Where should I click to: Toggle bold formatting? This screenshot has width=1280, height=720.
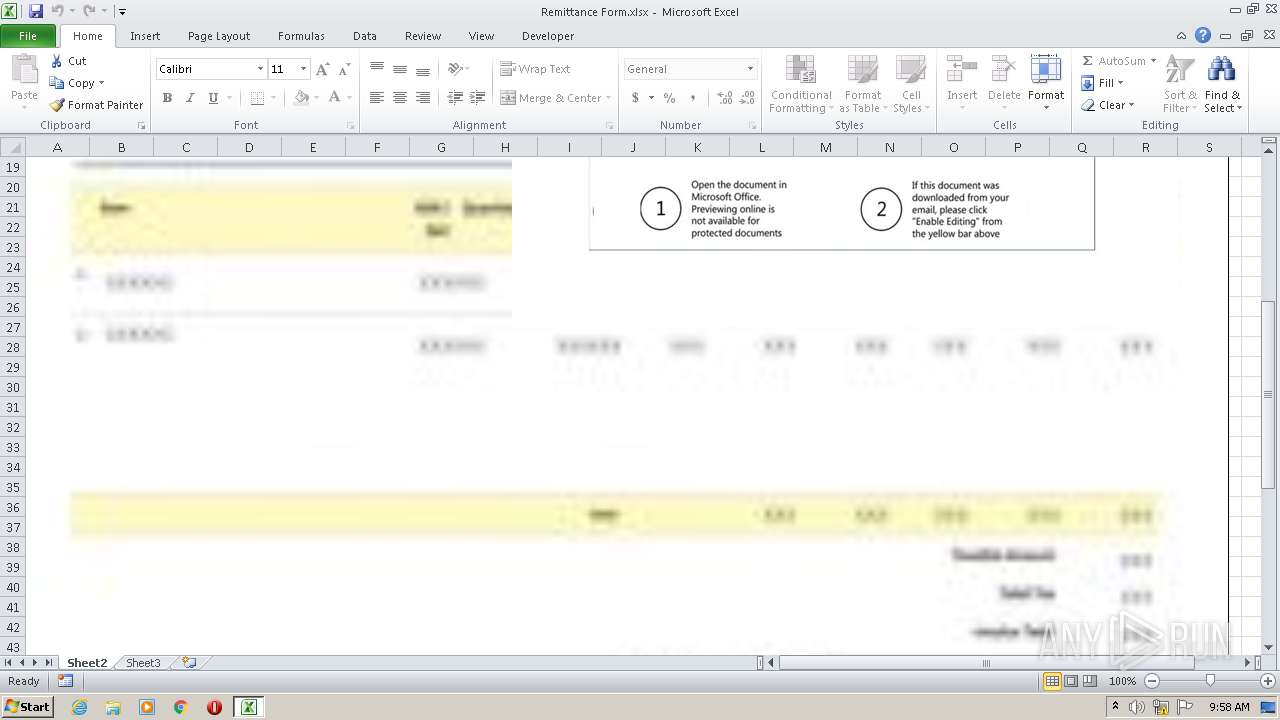point(167,98)
